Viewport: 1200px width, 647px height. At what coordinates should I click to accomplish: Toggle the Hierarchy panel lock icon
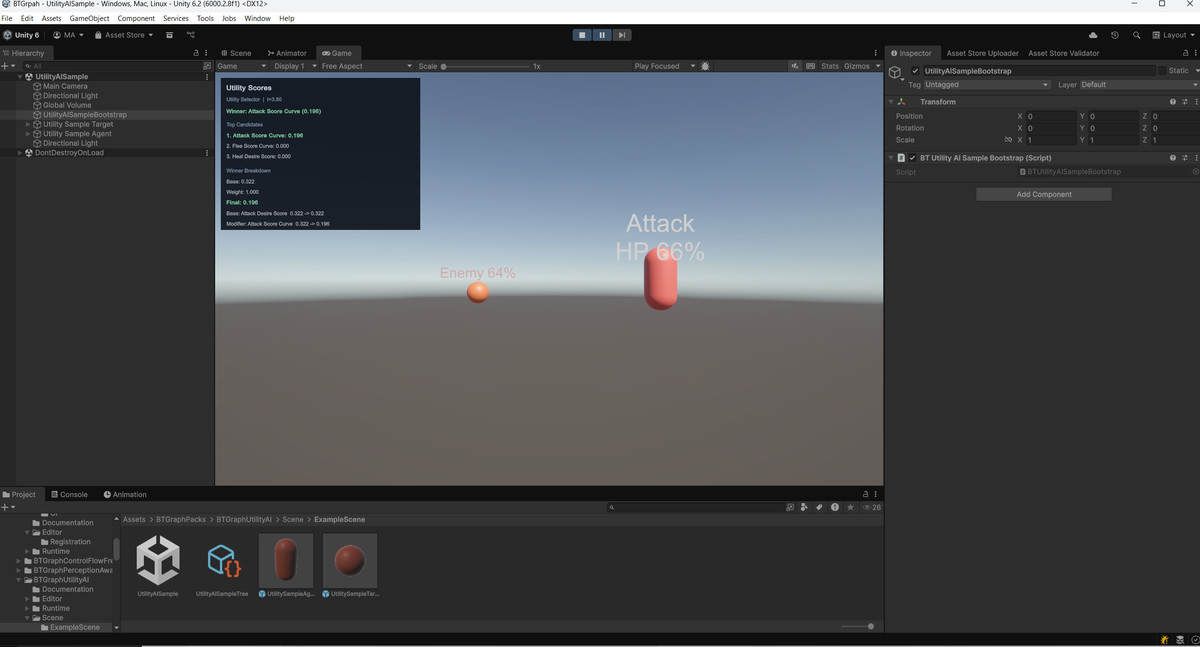(x=196, y=53)
